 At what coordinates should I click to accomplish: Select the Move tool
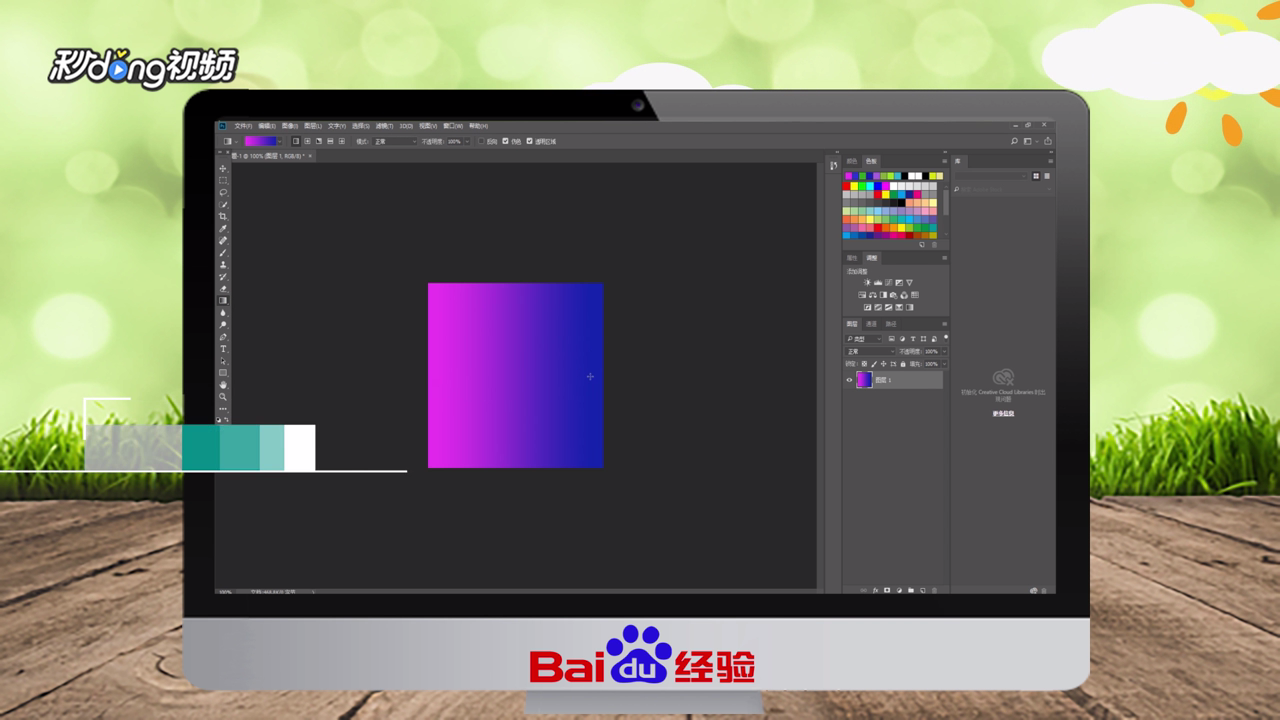point(223,168)
